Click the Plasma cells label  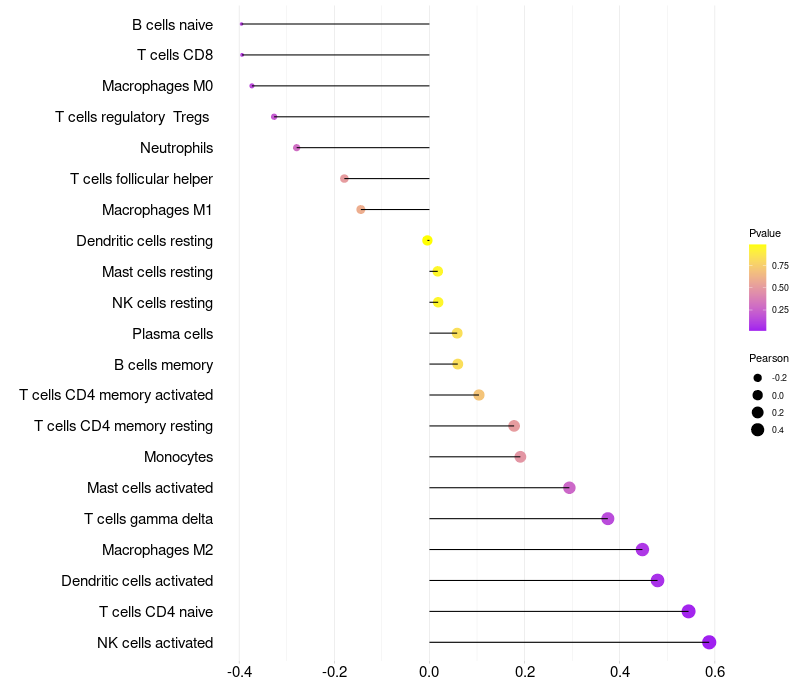click(172, 334)
